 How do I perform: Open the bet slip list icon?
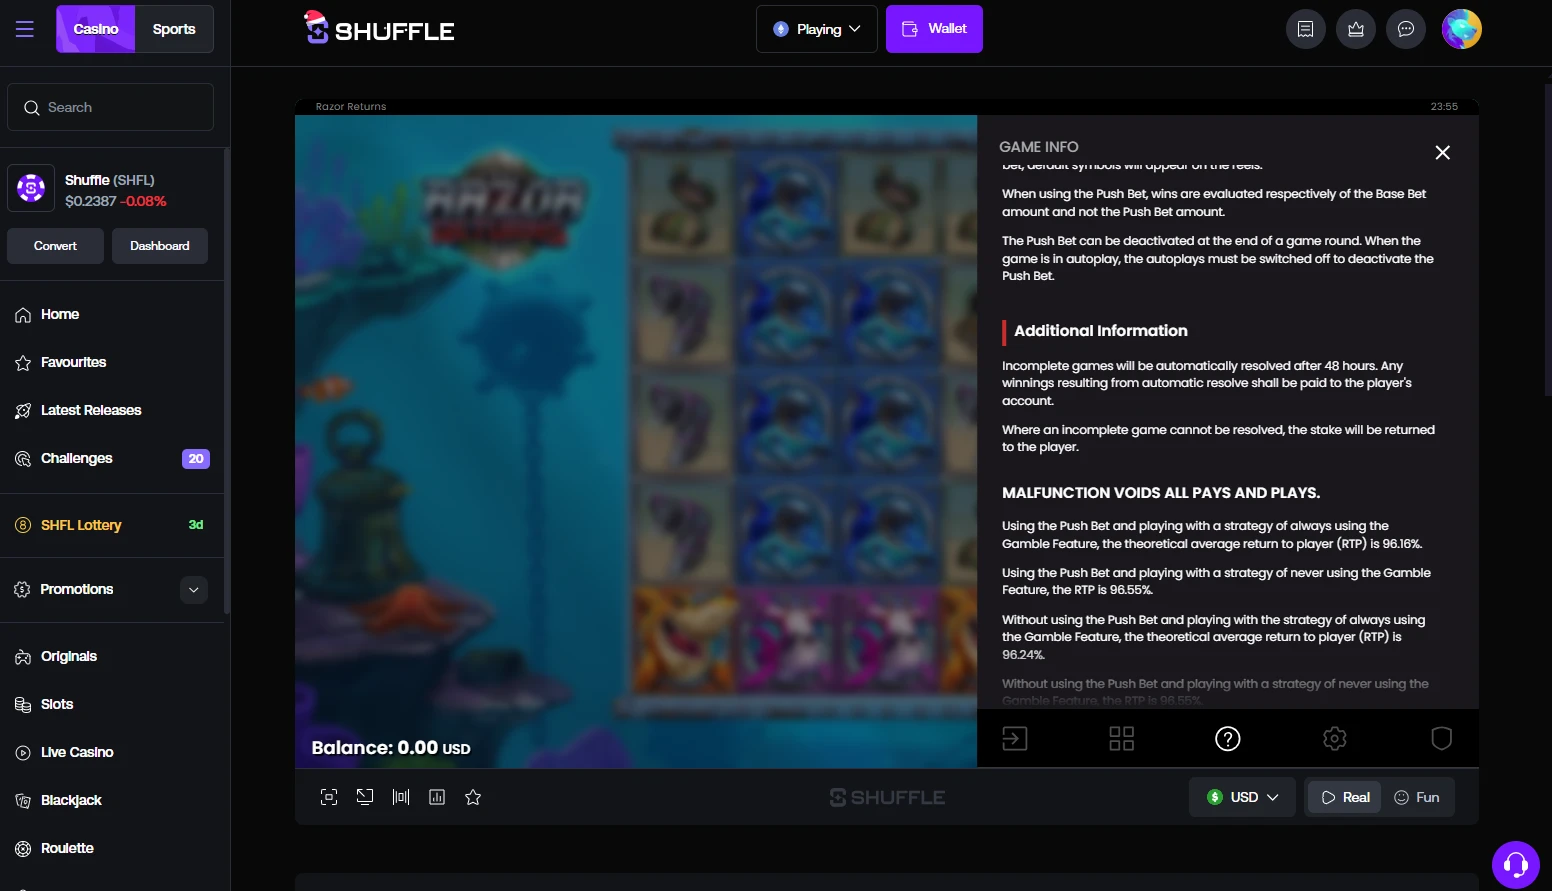[x=1305, y=29]
